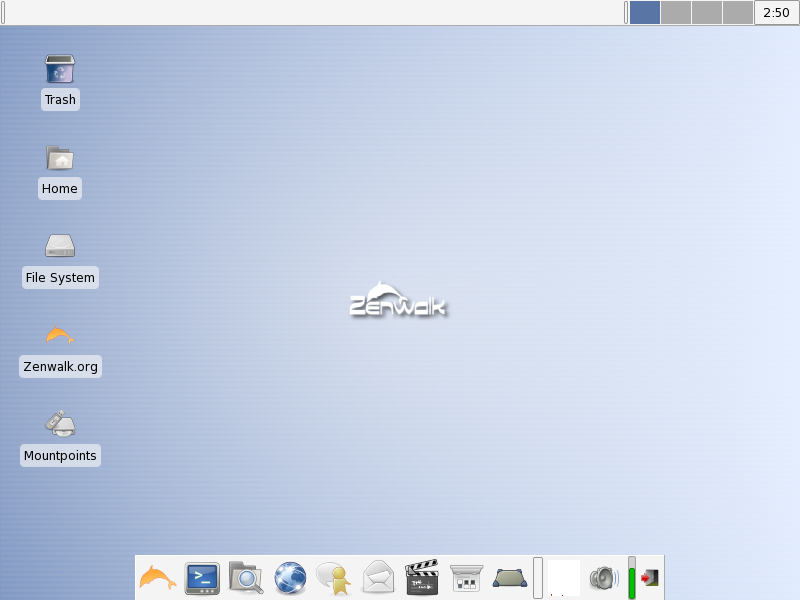Image resolution: width=800 pixels, height=600 pixels.
Task: Open the instant messenger chat icon
Action: (334, 578)
